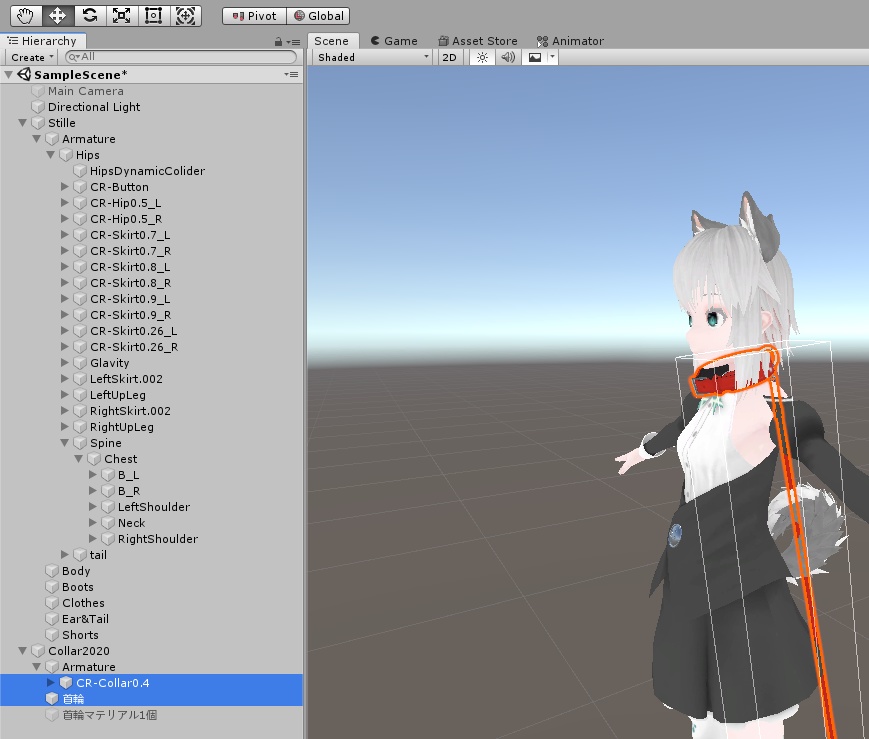
Task: Select RightUpLeg bone
Action: pyautogui.click(x=121, y=427)
